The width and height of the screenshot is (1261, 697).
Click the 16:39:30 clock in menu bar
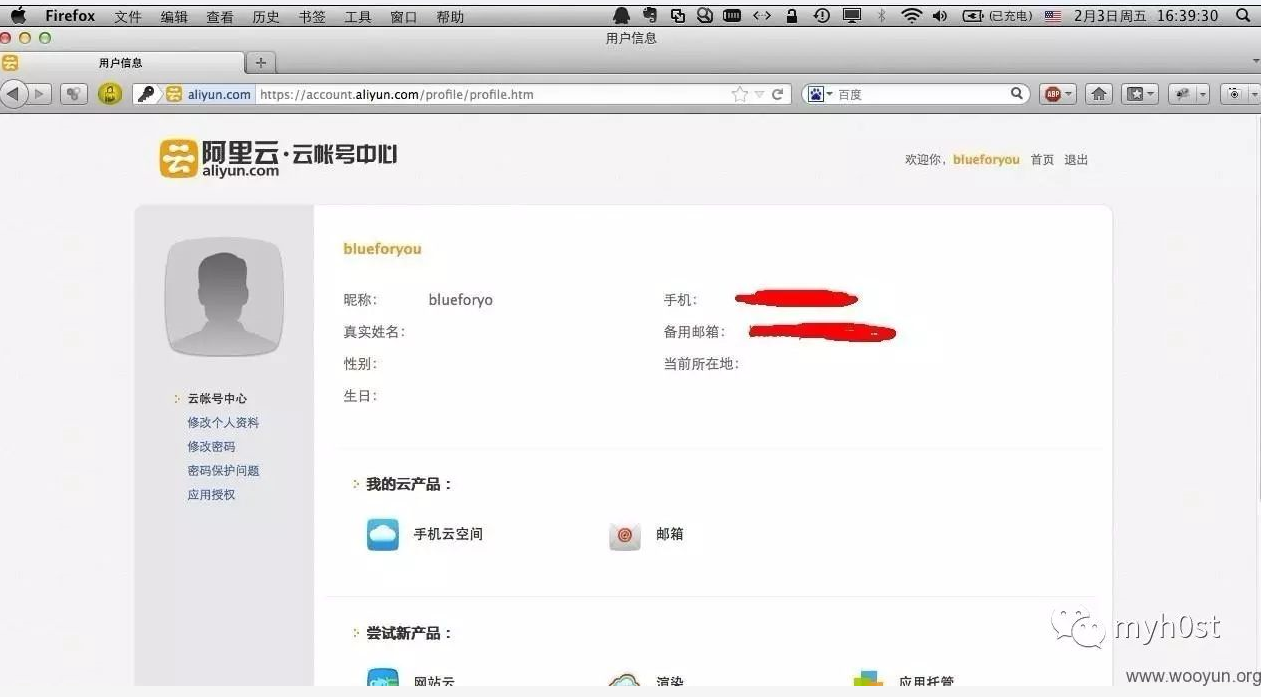(1187, 16)
